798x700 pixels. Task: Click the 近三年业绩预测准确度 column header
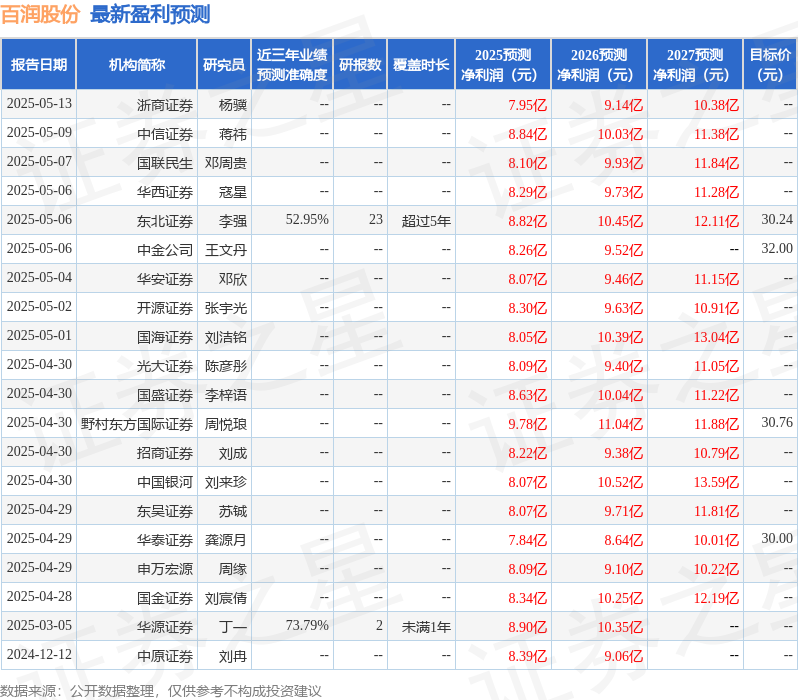(x=292, y=65)
